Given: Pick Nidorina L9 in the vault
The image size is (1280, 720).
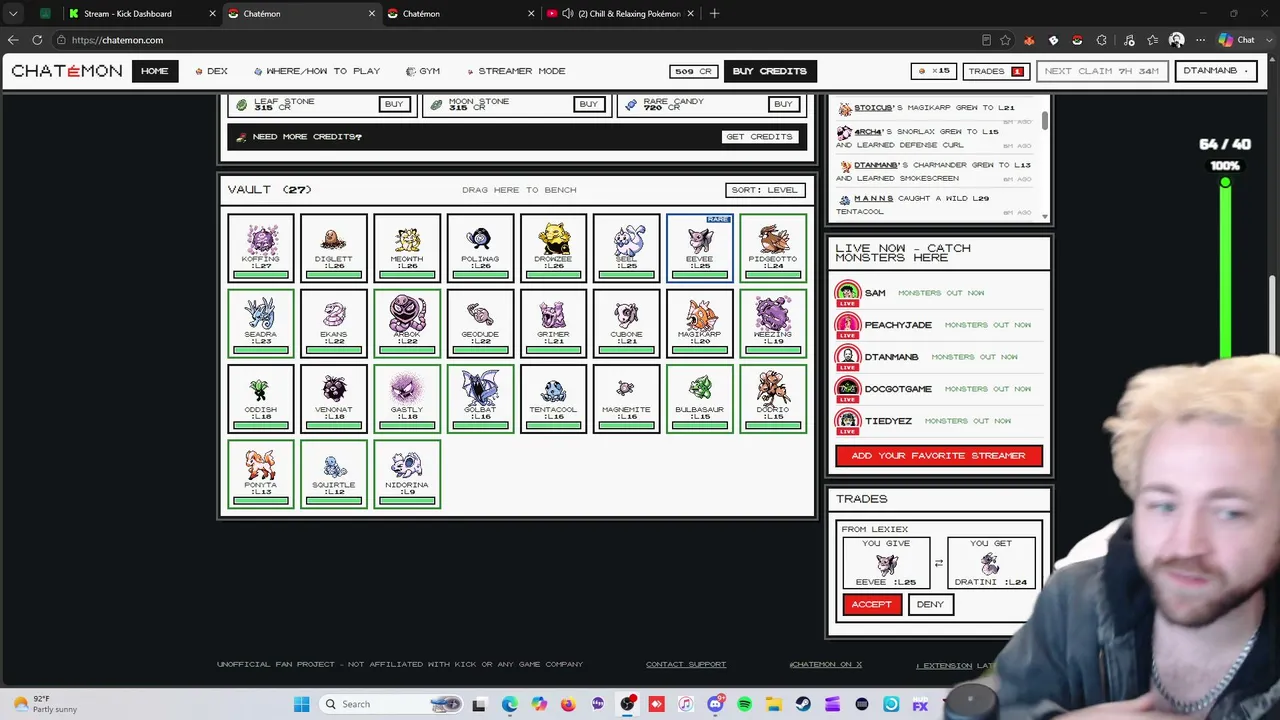Looking at the screenshot, I should tap(407, 474).
